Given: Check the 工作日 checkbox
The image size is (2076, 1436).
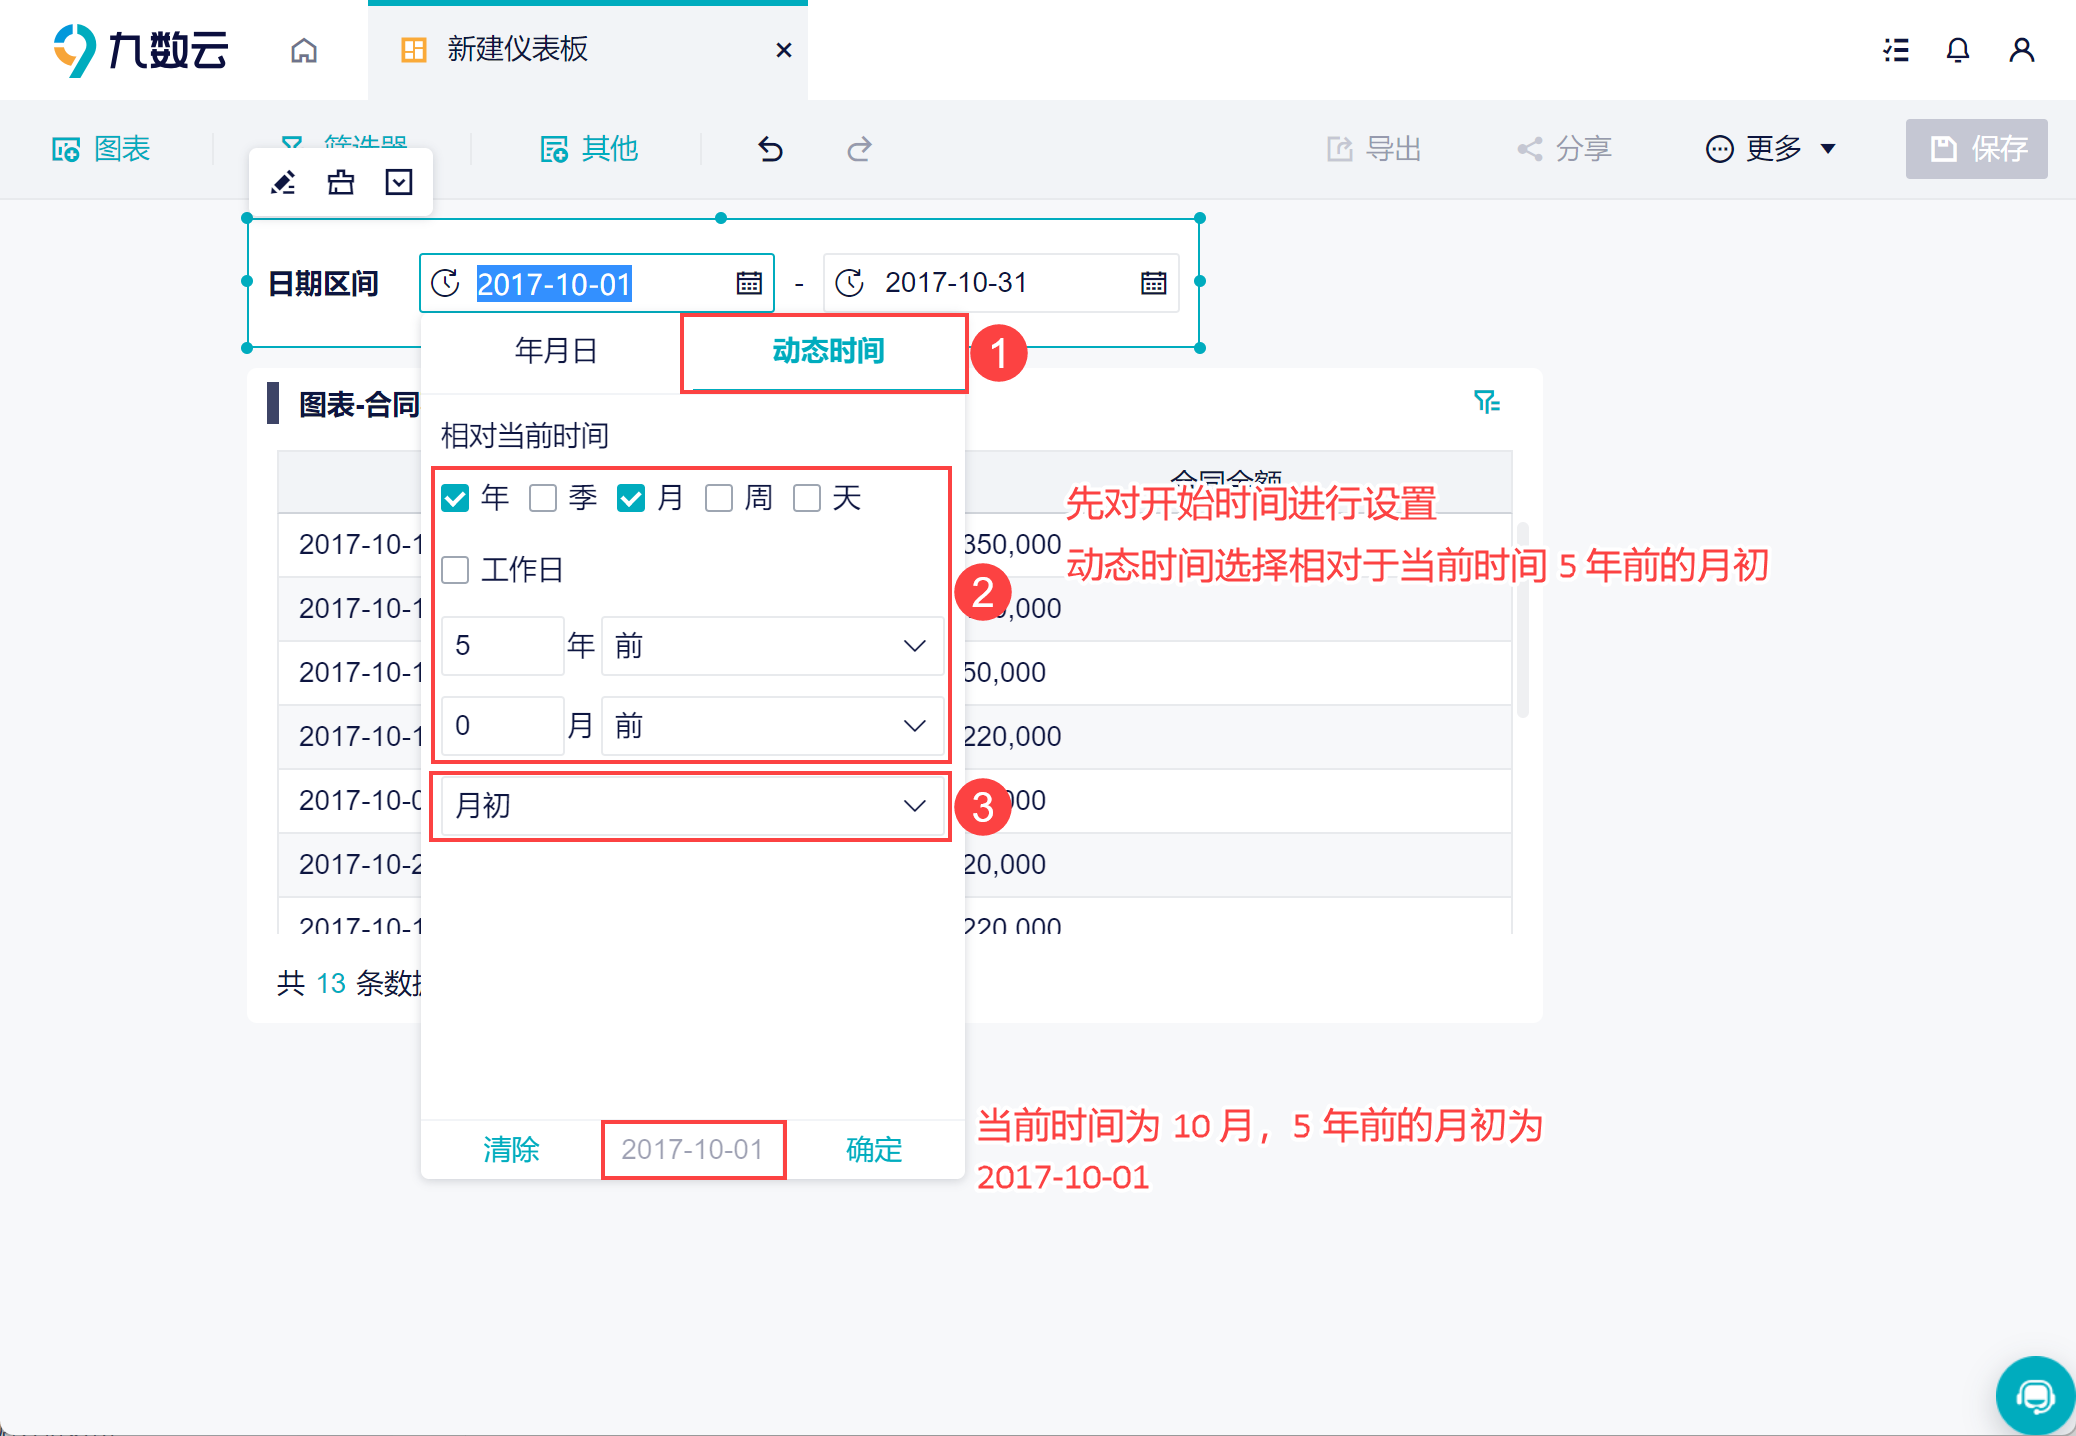Looking at the screenshot, I should 455,570.
